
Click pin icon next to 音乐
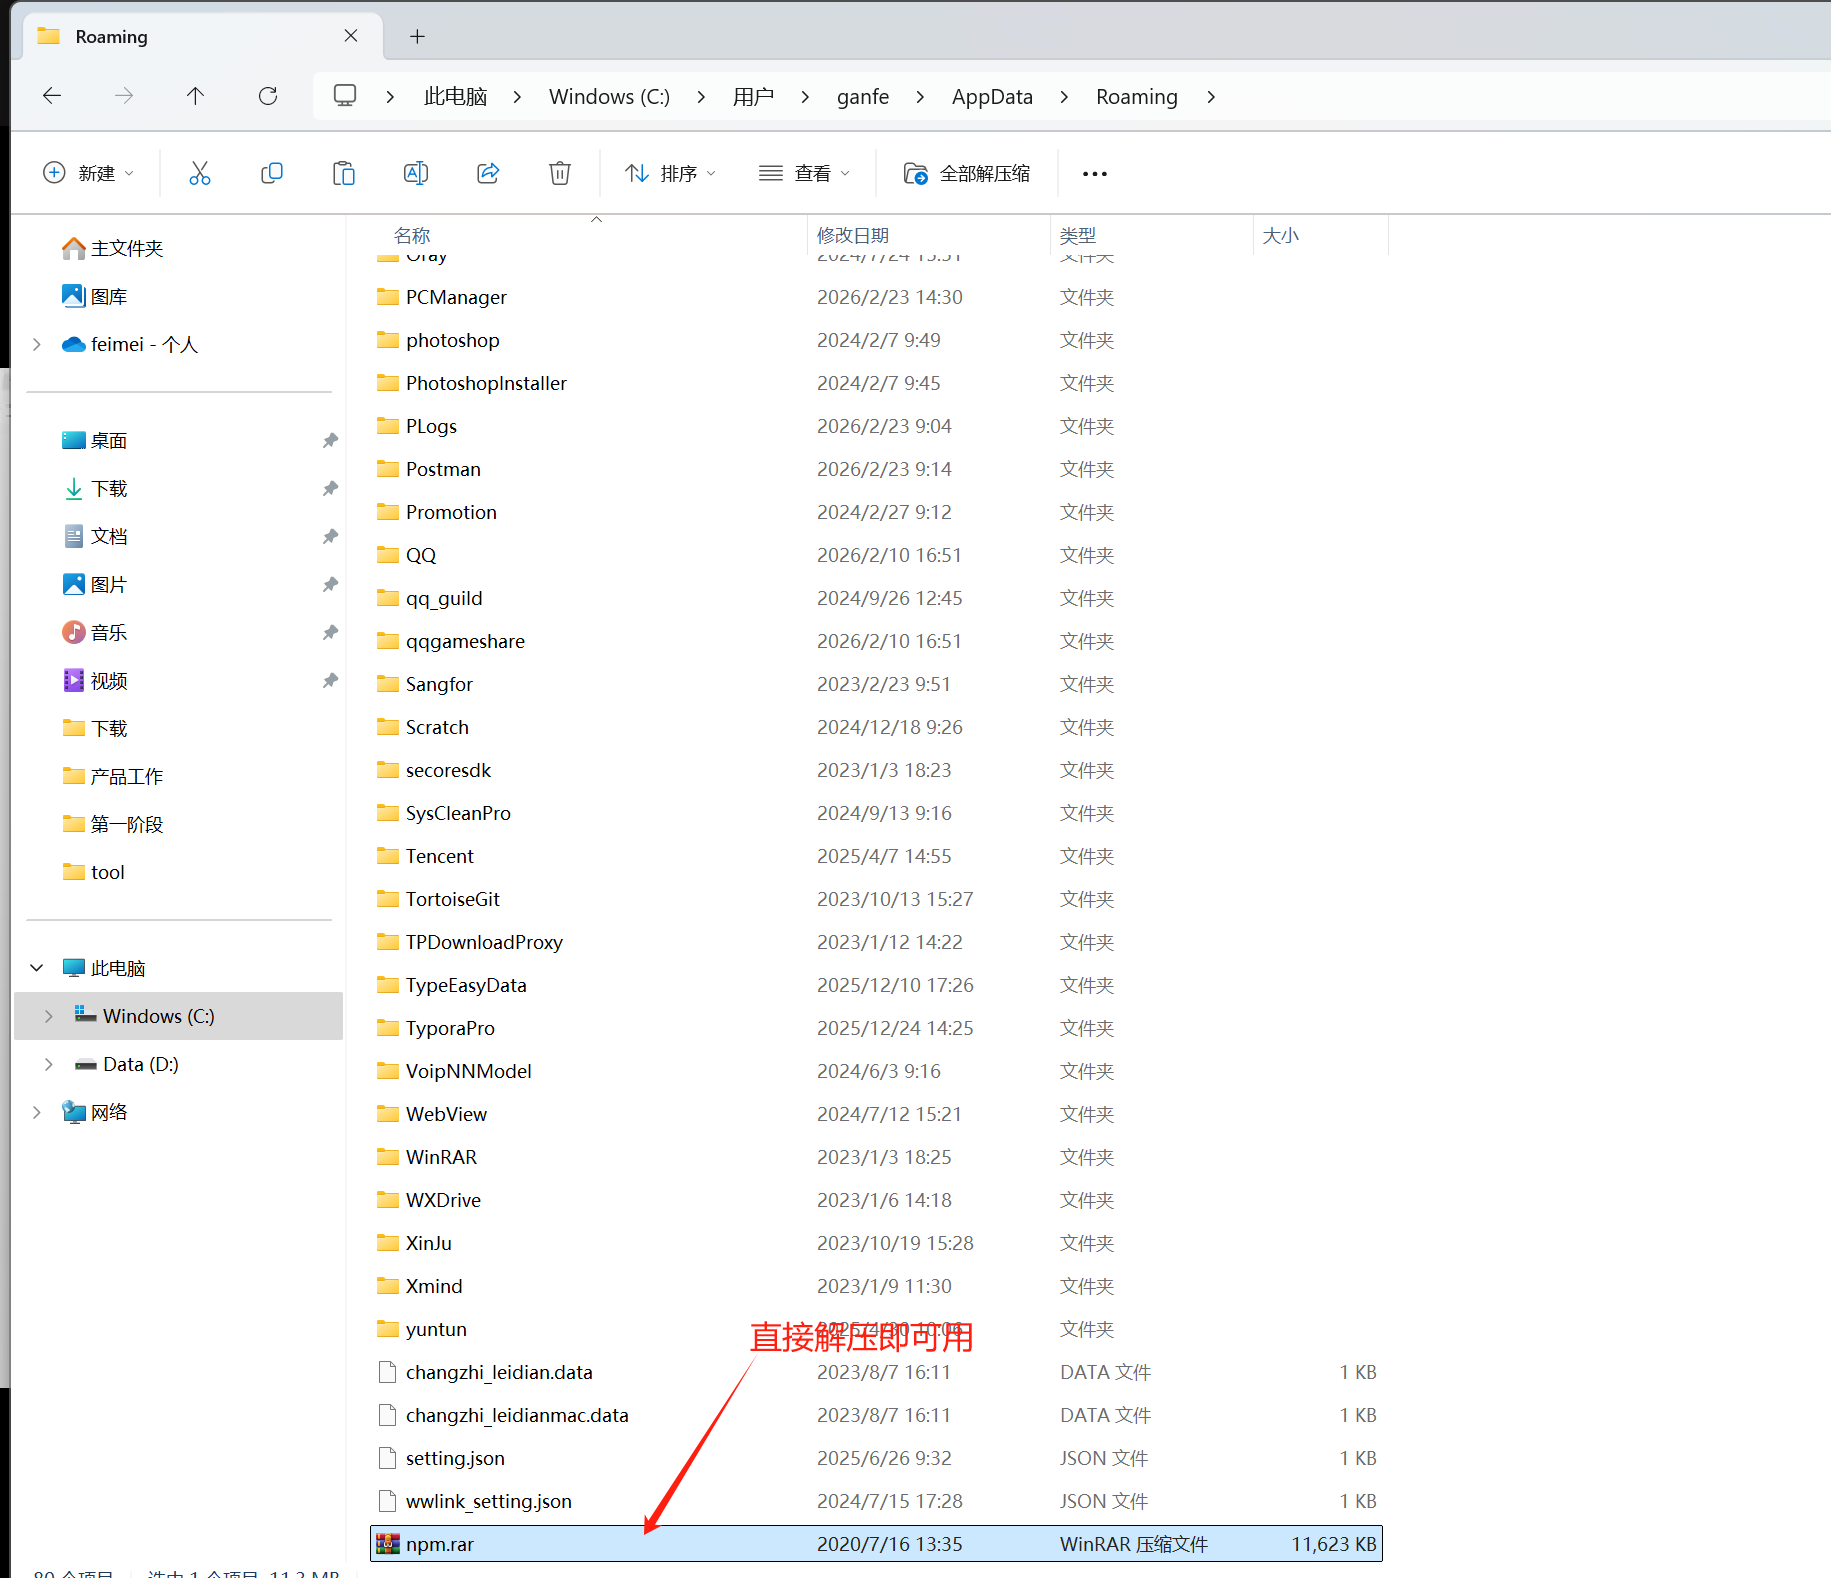(330, 632)
